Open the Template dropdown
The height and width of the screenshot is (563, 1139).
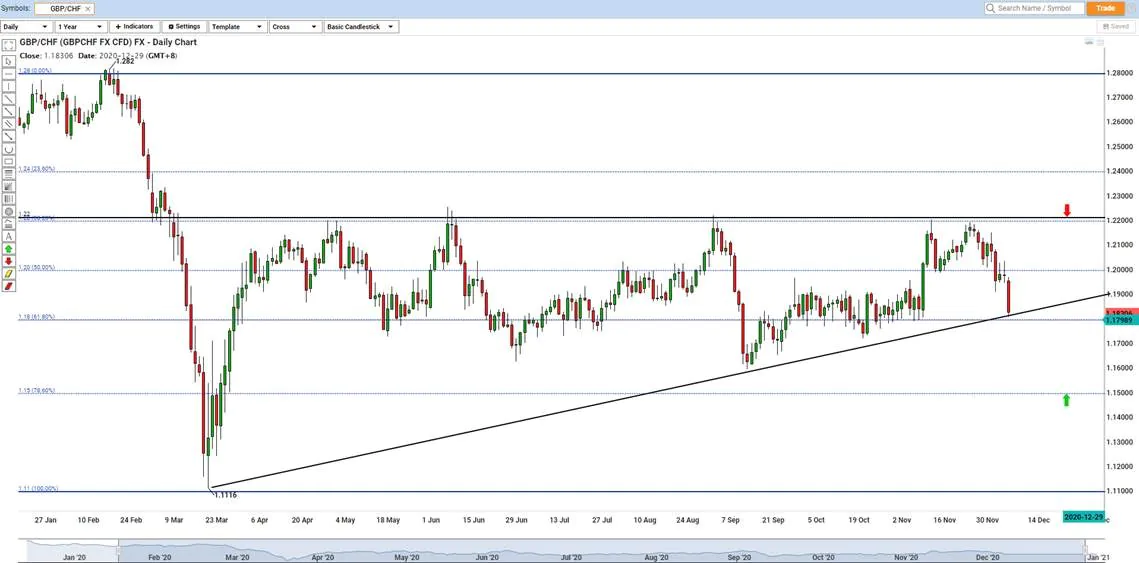(x=237, y=27)
